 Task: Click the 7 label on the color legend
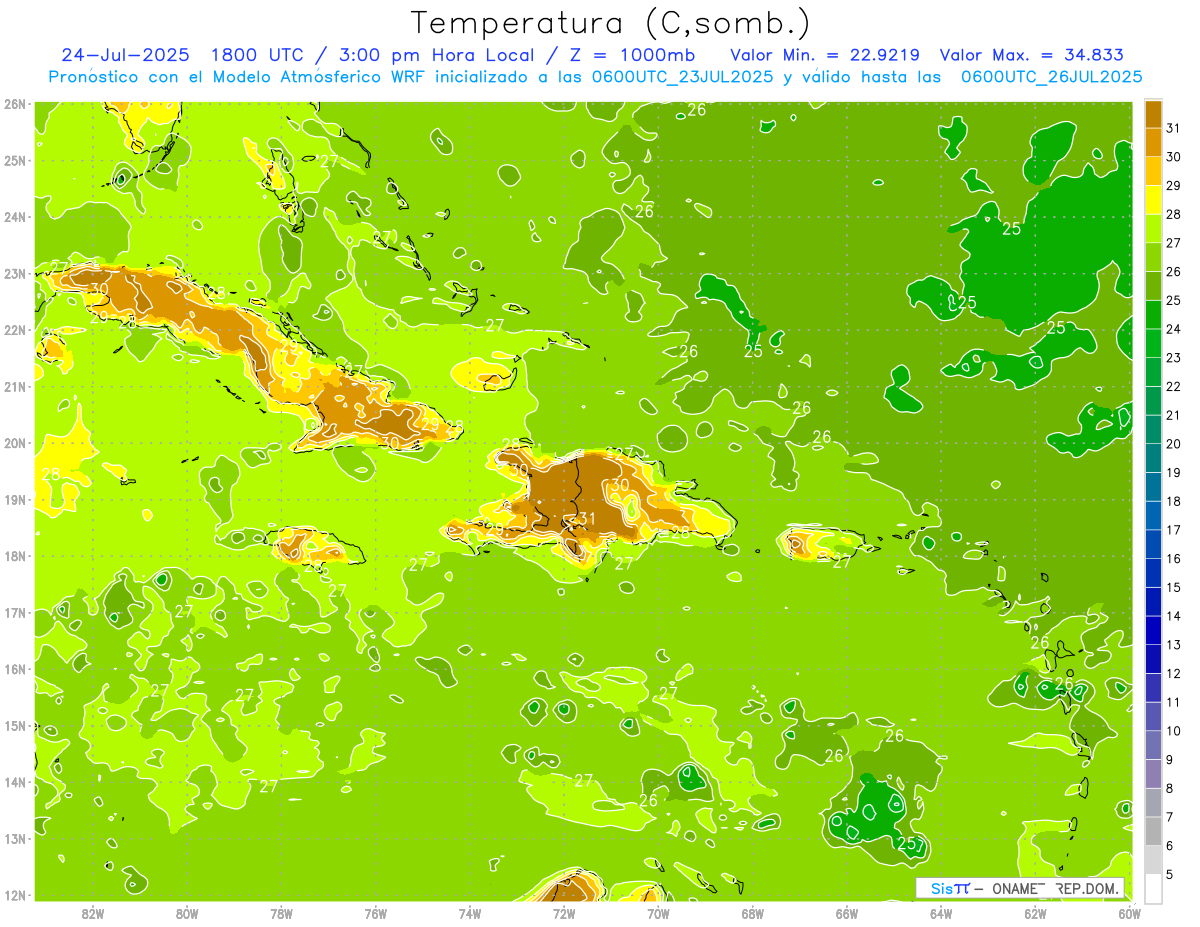tap(1171, 817)
